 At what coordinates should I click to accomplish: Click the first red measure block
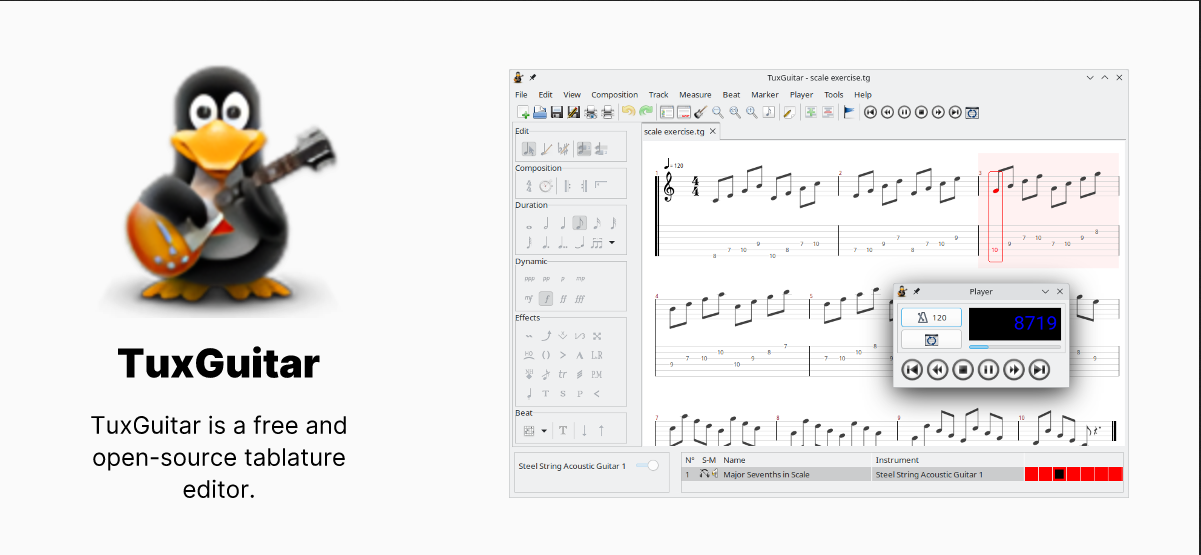tap(1032, 474)
